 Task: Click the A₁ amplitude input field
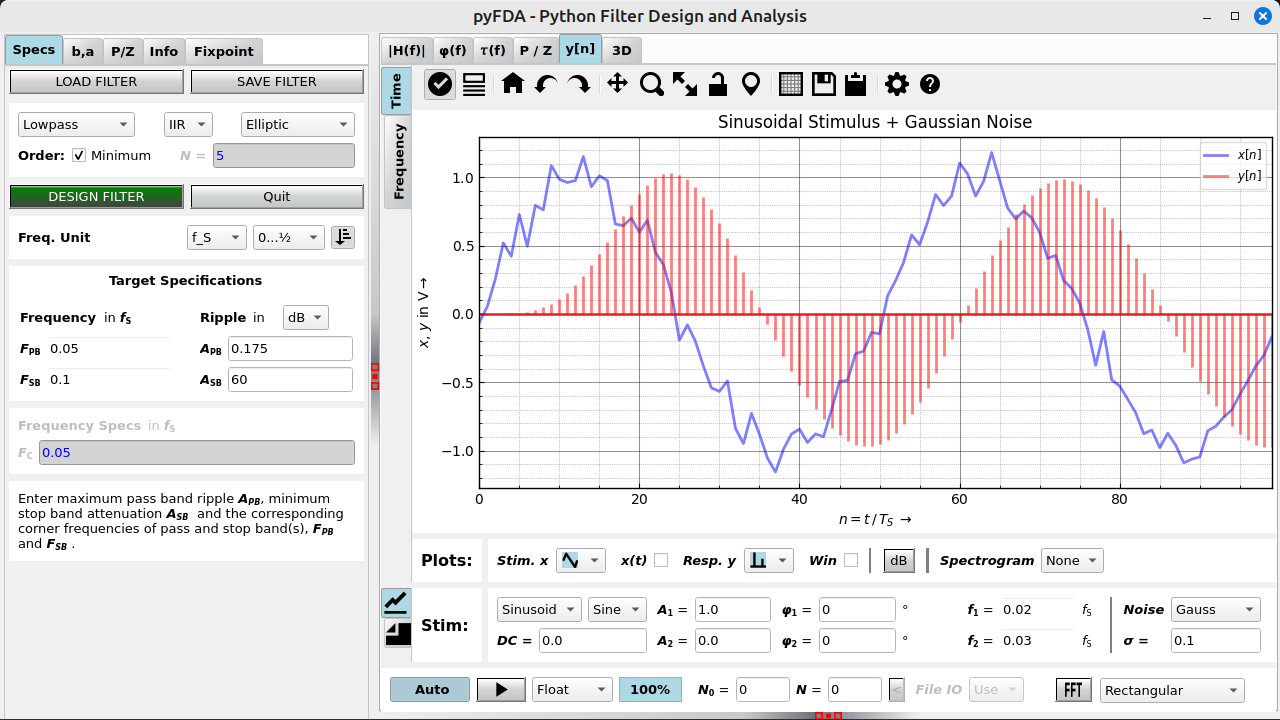coord(732,610)
